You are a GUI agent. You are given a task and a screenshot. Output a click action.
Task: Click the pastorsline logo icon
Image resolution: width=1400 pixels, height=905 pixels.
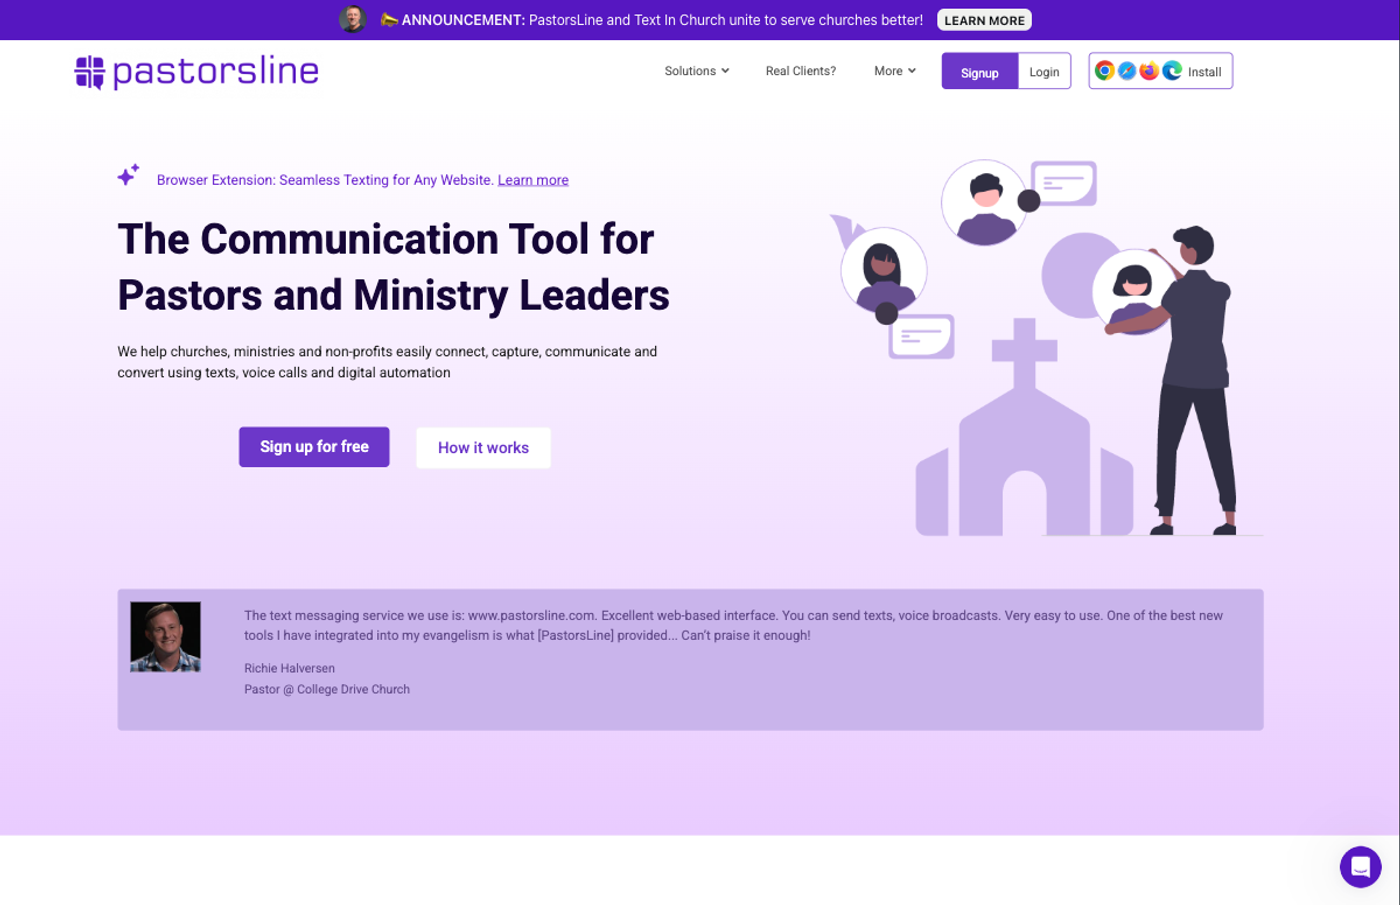tap(90, 72)
